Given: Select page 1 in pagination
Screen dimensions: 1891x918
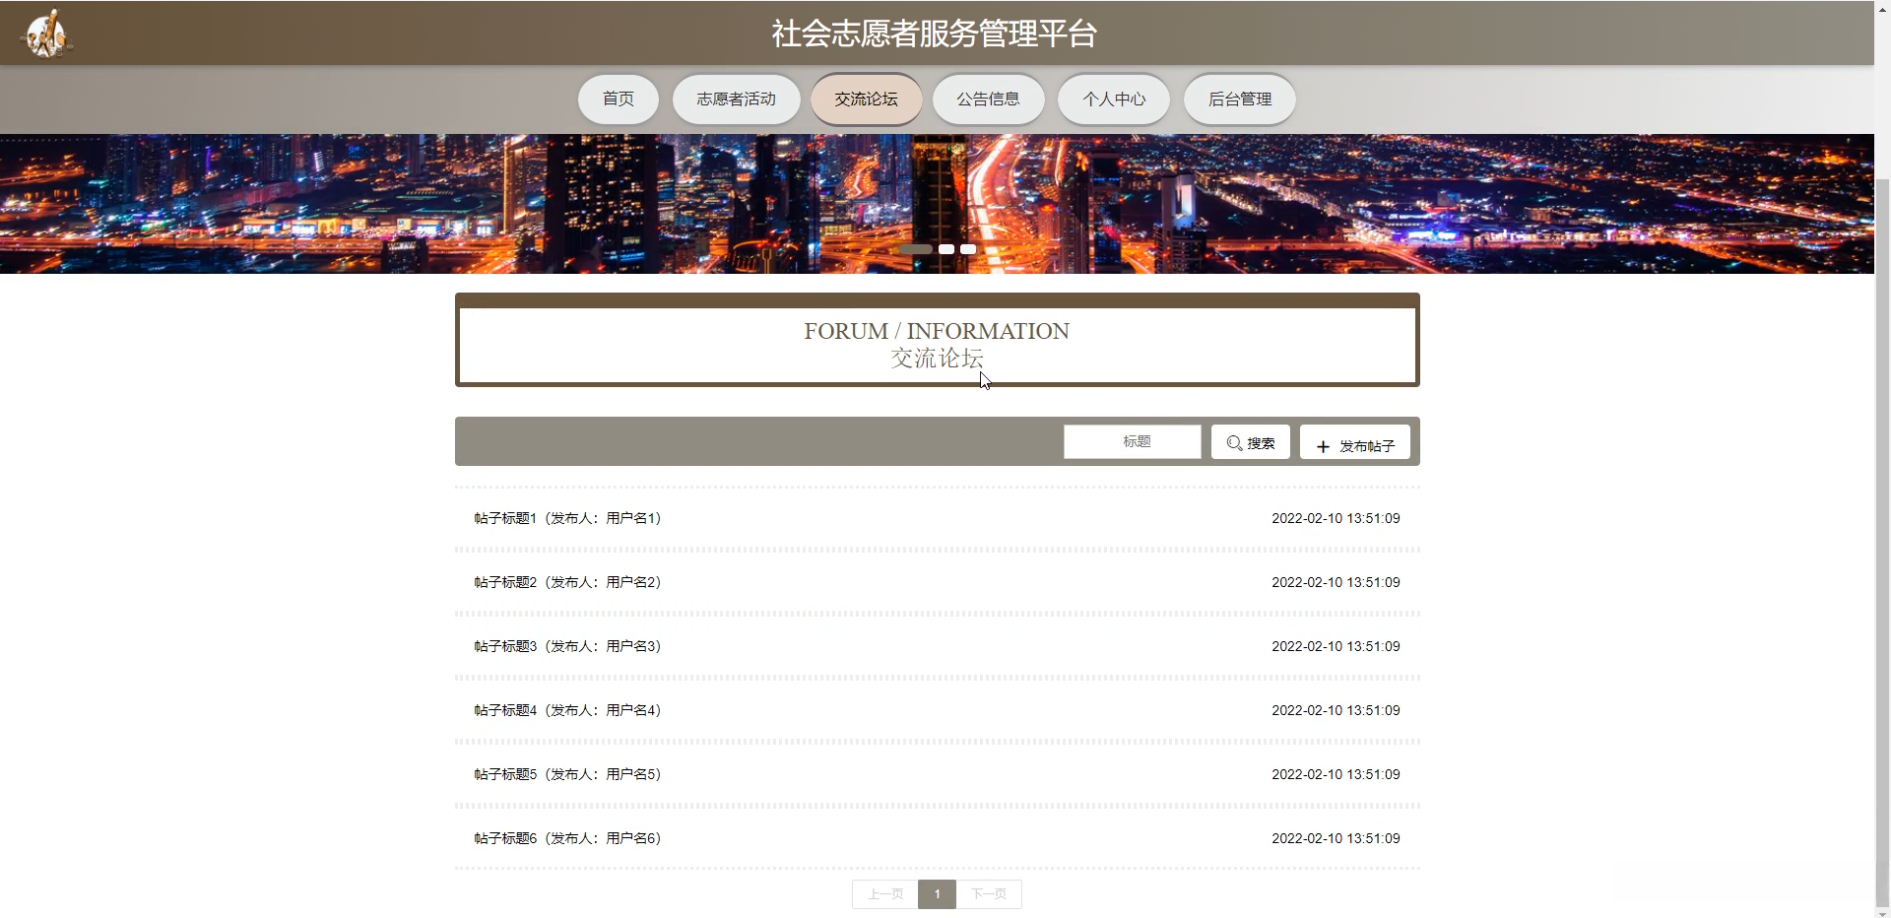Looking at the screenshot, I should pos(937,894).
